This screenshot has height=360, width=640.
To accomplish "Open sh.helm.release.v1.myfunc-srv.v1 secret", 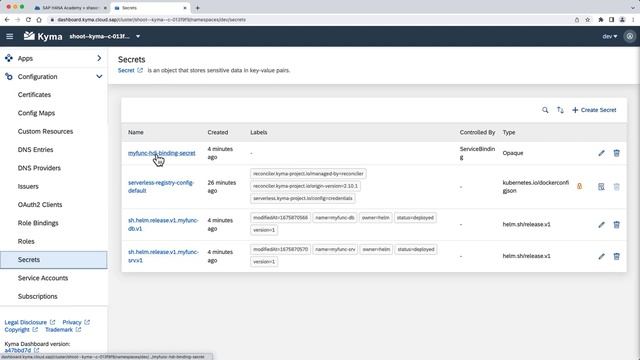I will tap(163, 256).
